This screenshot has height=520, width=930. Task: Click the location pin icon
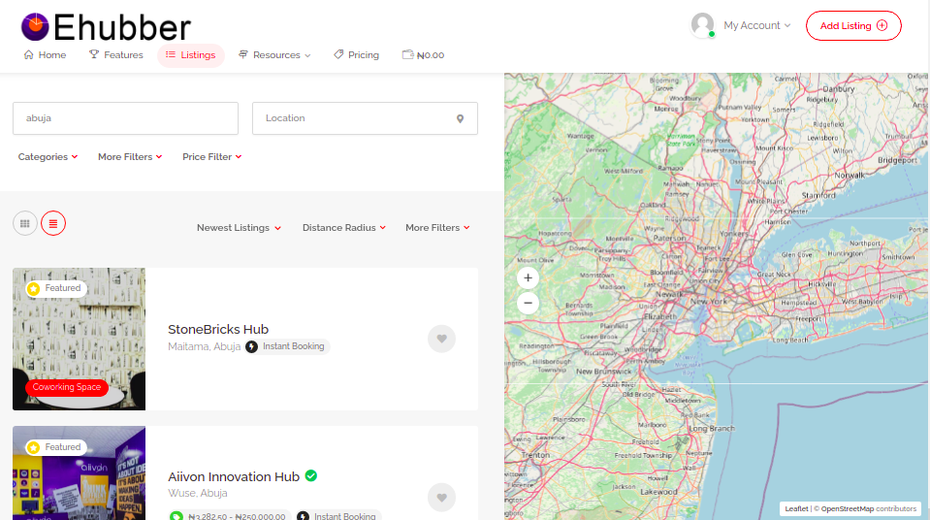point(460,119)
